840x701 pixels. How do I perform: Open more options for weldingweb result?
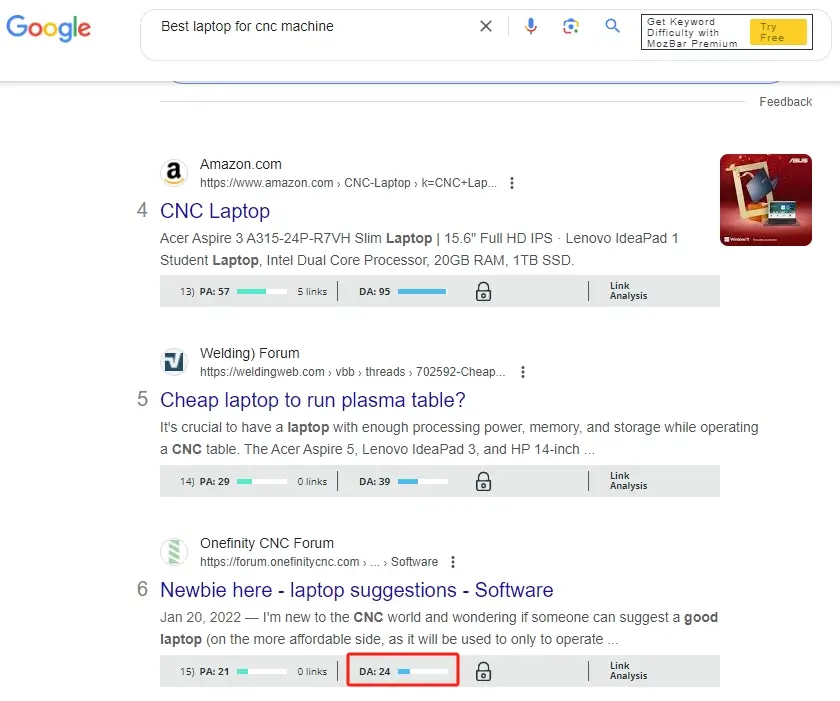tap(523, 372)
